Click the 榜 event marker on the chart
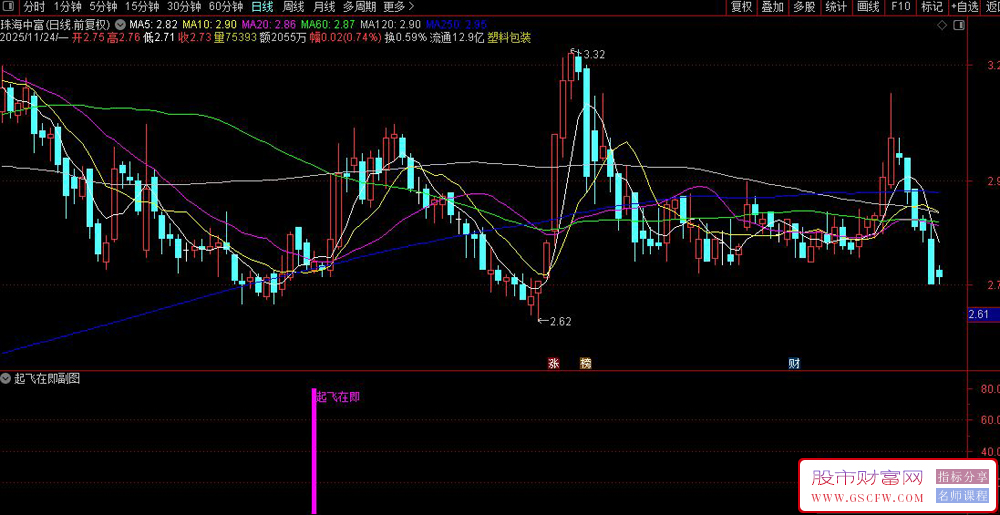 pyautogui.click(x=586, y=363)
